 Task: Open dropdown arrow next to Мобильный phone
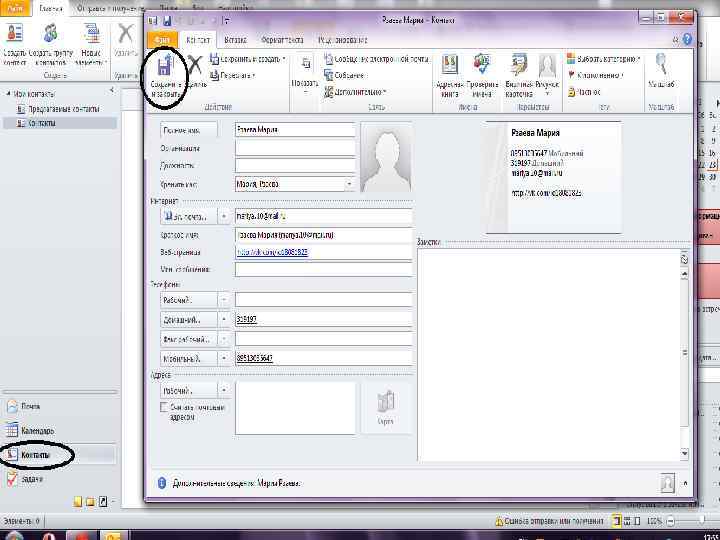click(224, 358)
